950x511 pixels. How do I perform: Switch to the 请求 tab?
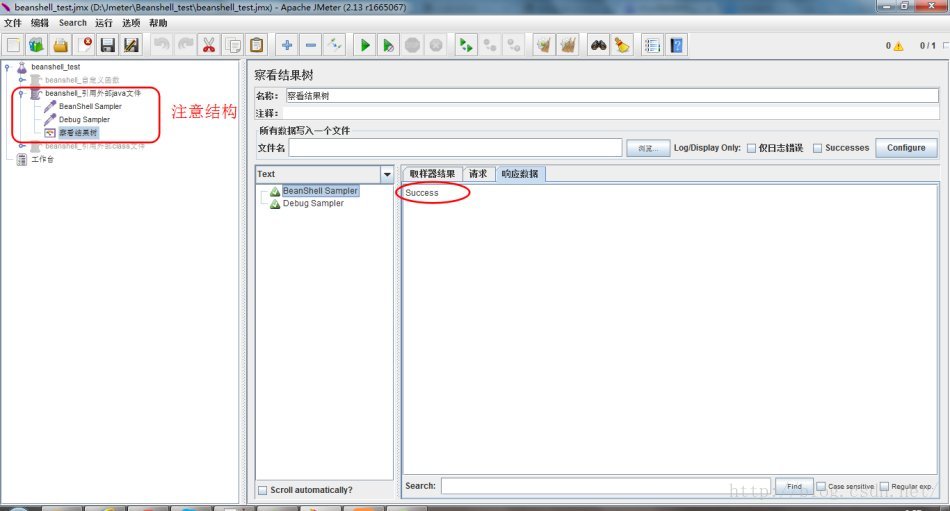point(478,174)
